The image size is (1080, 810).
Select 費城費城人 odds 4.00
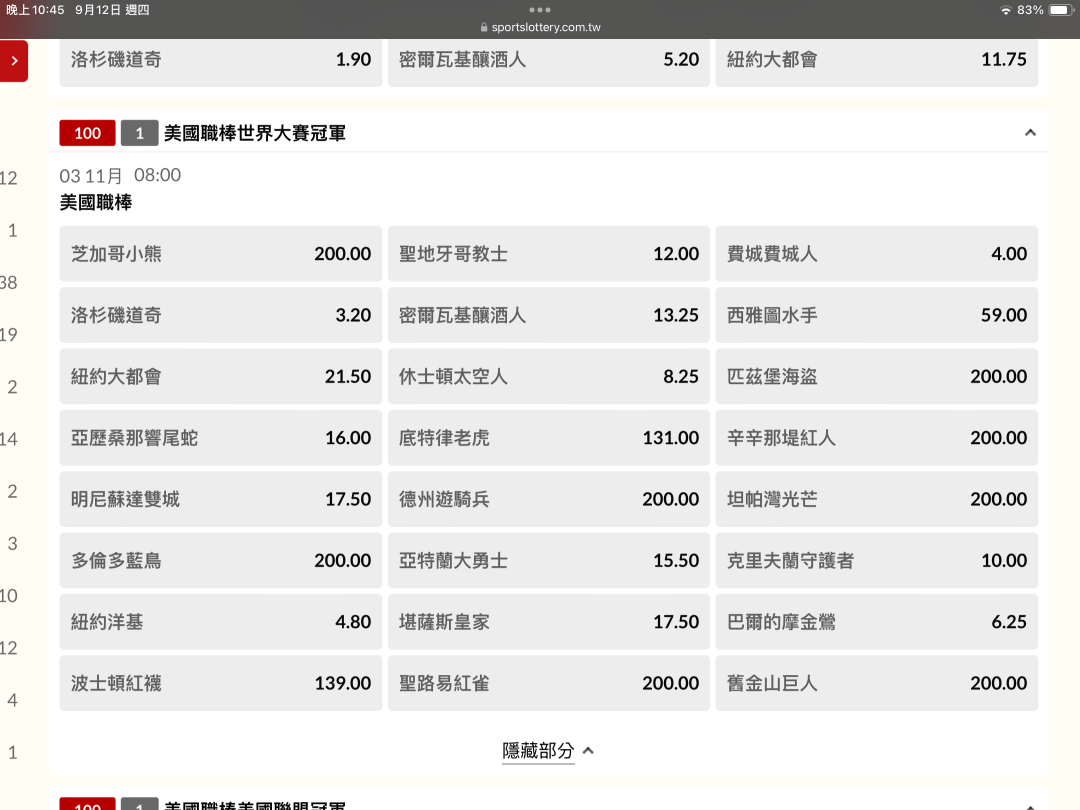(x=876, y=253)
